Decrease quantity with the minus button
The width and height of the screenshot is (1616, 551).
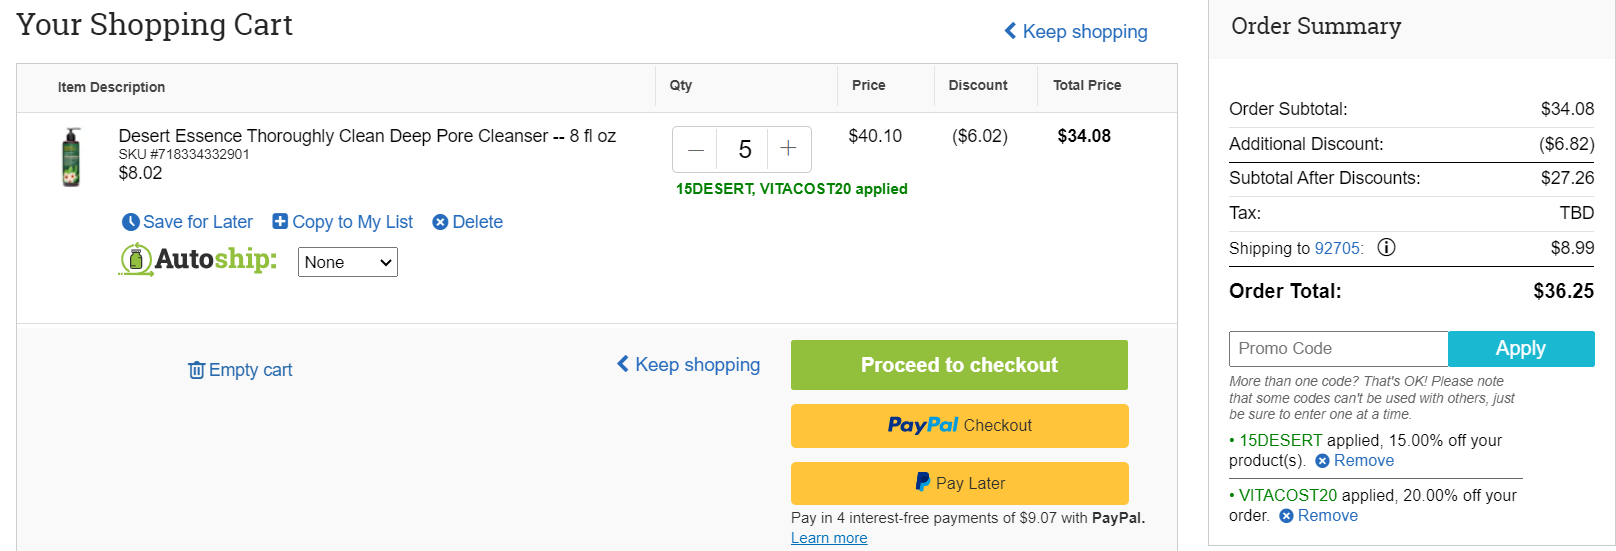coord(696,150)
